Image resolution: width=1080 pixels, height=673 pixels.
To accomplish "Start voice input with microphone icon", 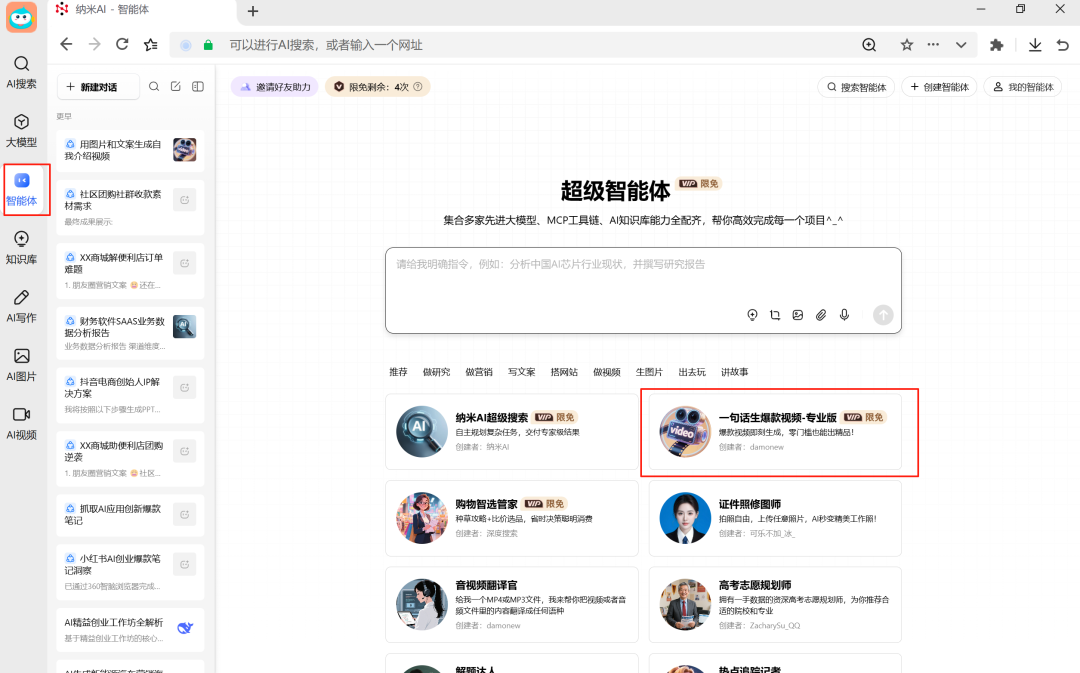I will pos(844,315).
